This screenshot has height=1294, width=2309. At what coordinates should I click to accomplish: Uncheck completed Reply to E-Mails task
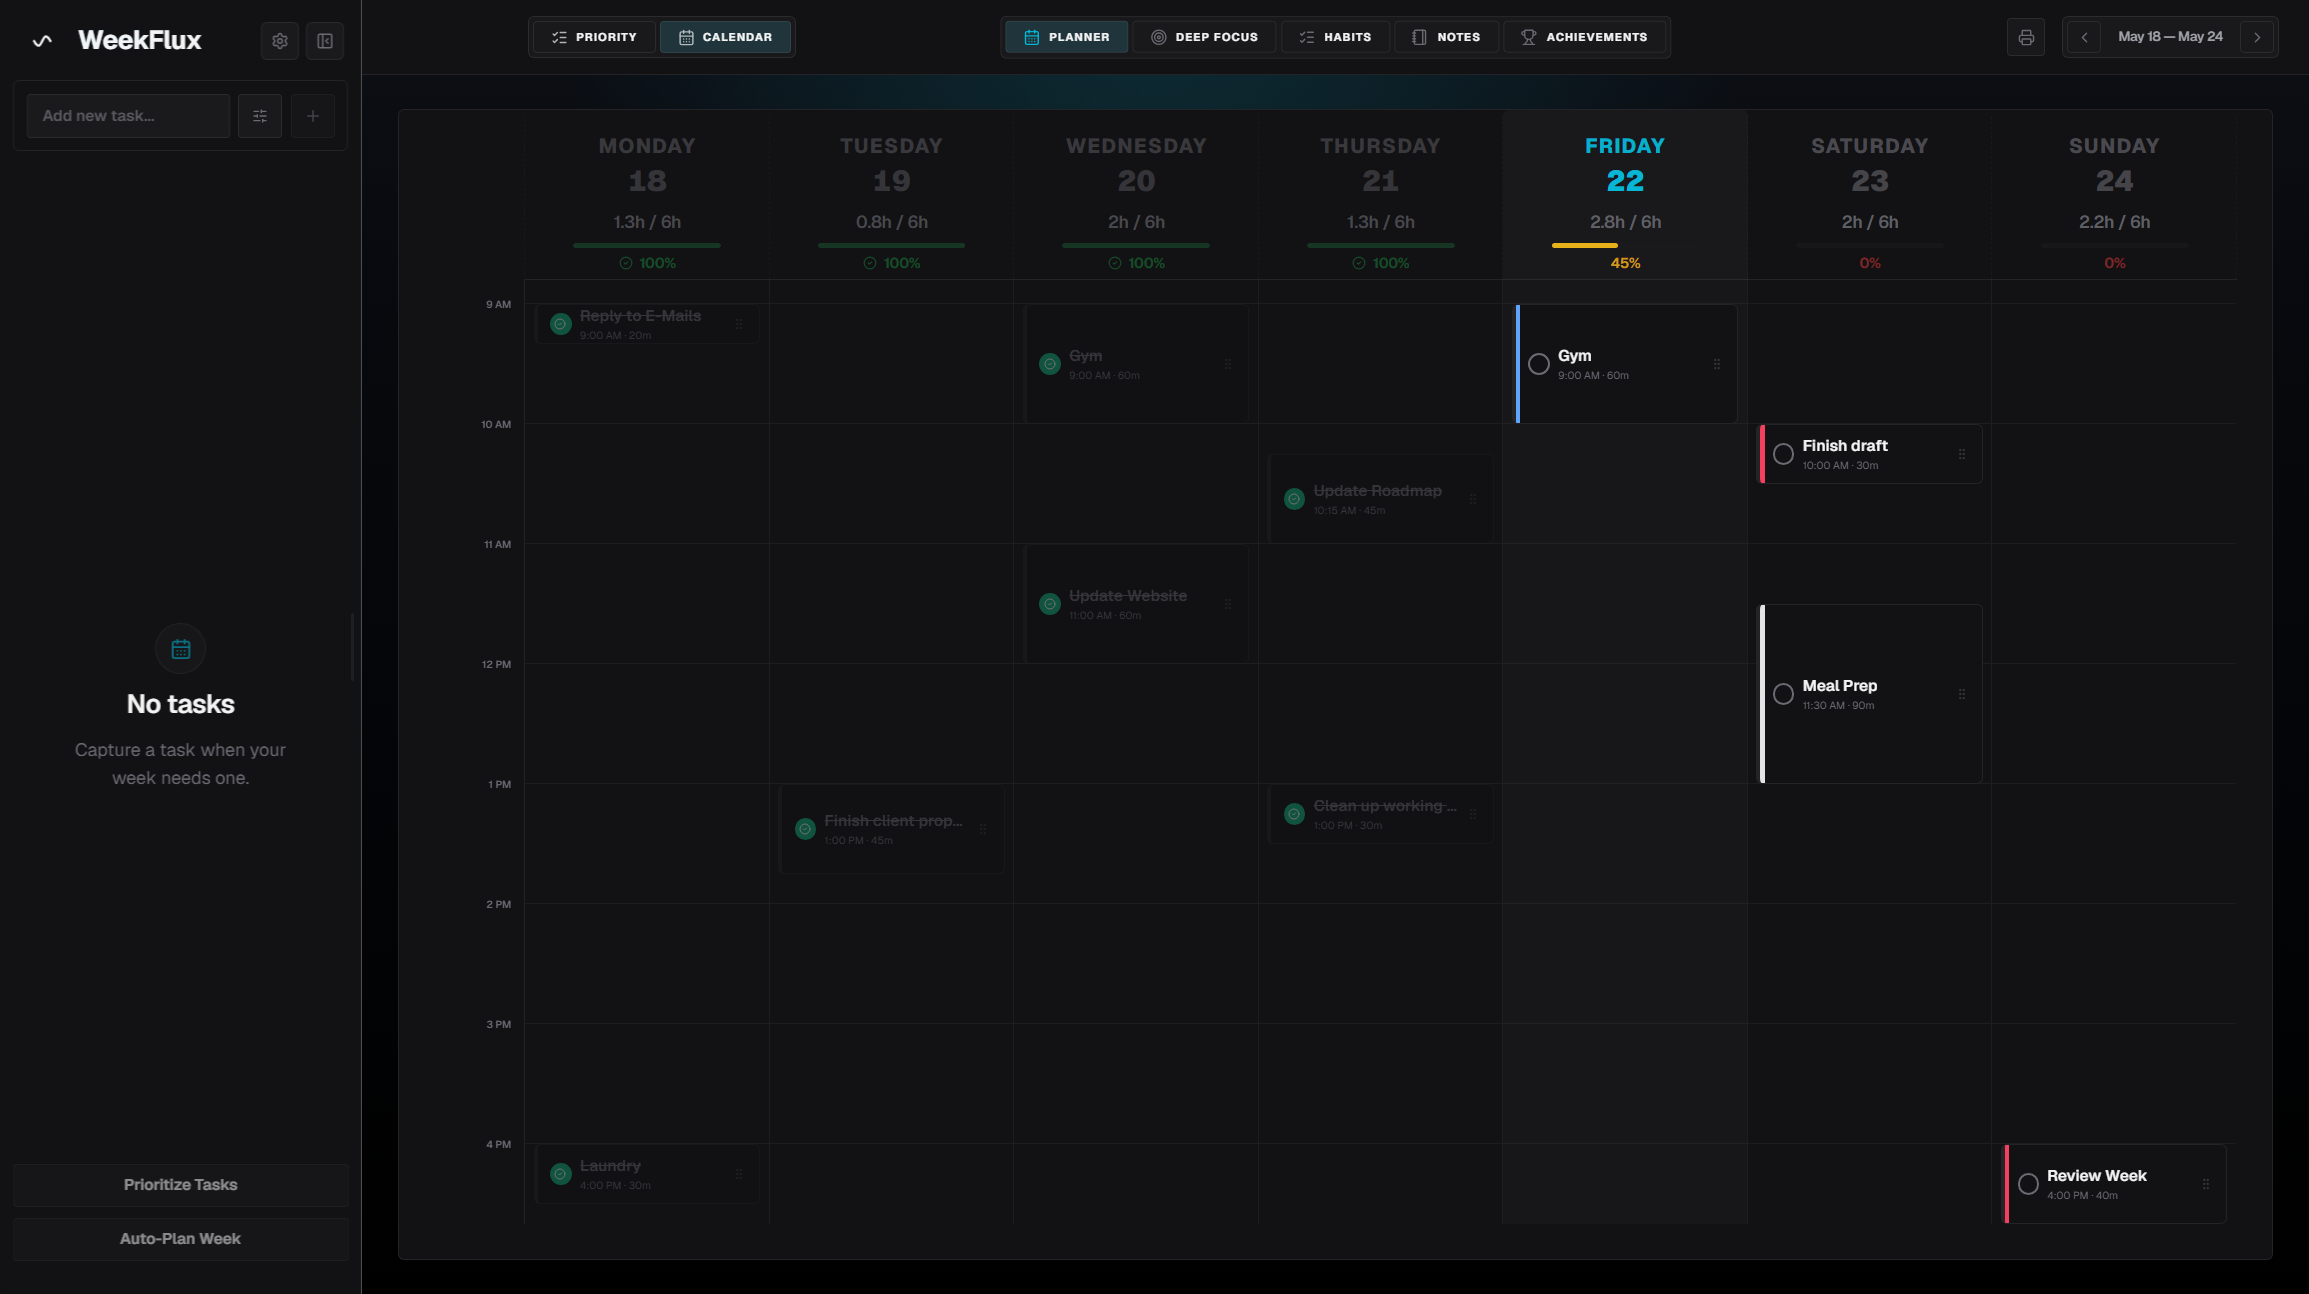pyautogui.click(x=561, y=324)
